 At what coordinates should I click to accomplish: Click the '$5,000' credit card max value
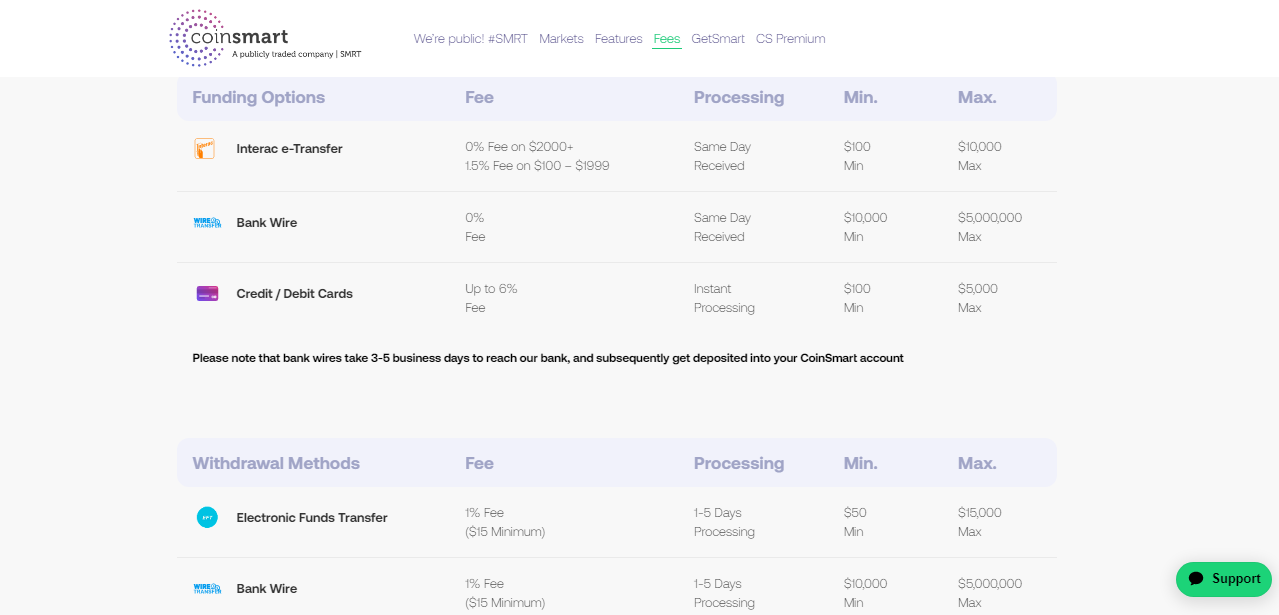pos(978,289)
